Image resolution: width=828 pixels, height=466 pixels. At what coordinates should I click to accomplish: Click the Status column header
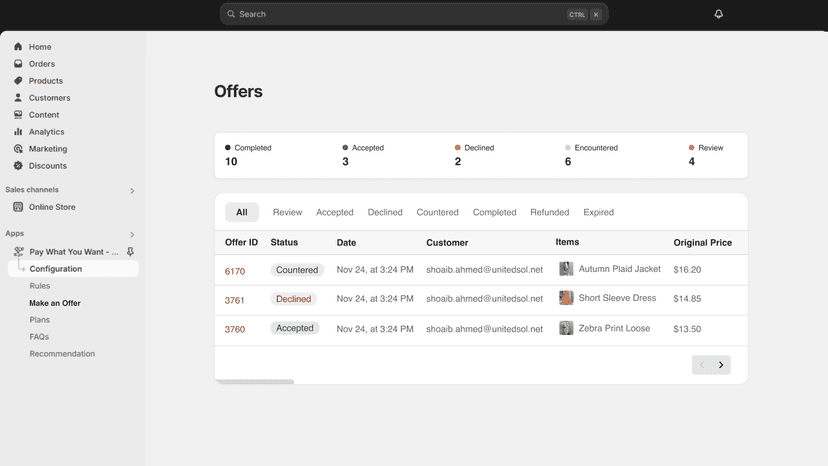284,242
